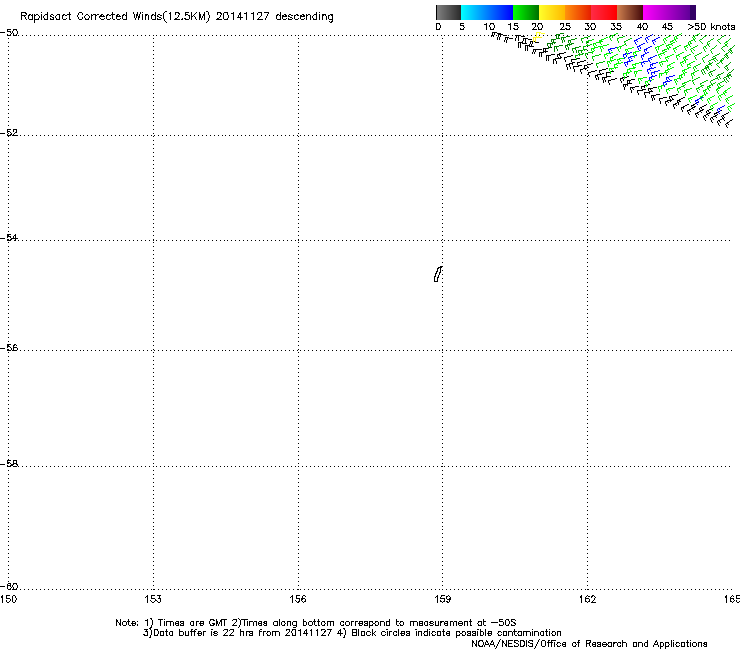Click the small island outline near 159 longitude

(x=438, y=274)
